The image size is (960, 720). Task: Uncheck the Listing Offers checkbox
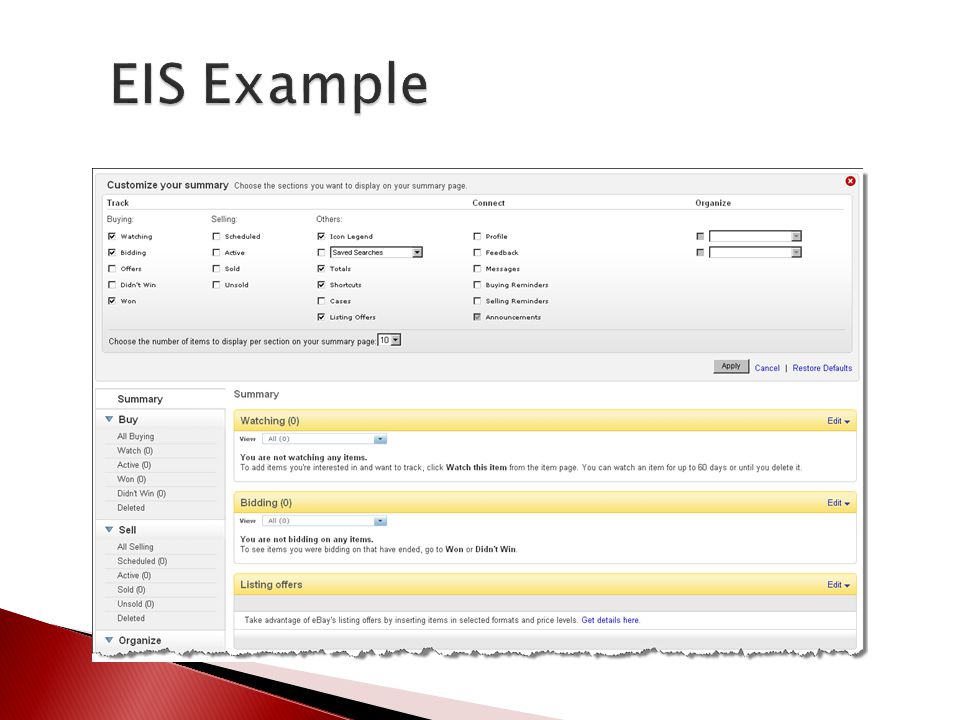tap(321, 317)
